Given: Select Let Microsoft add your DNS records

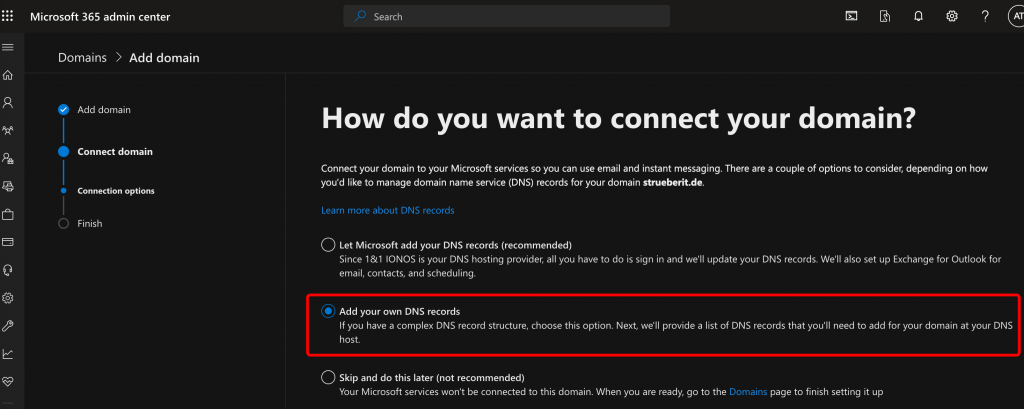Looking at the screenshot, I should (x=328, y=245).
